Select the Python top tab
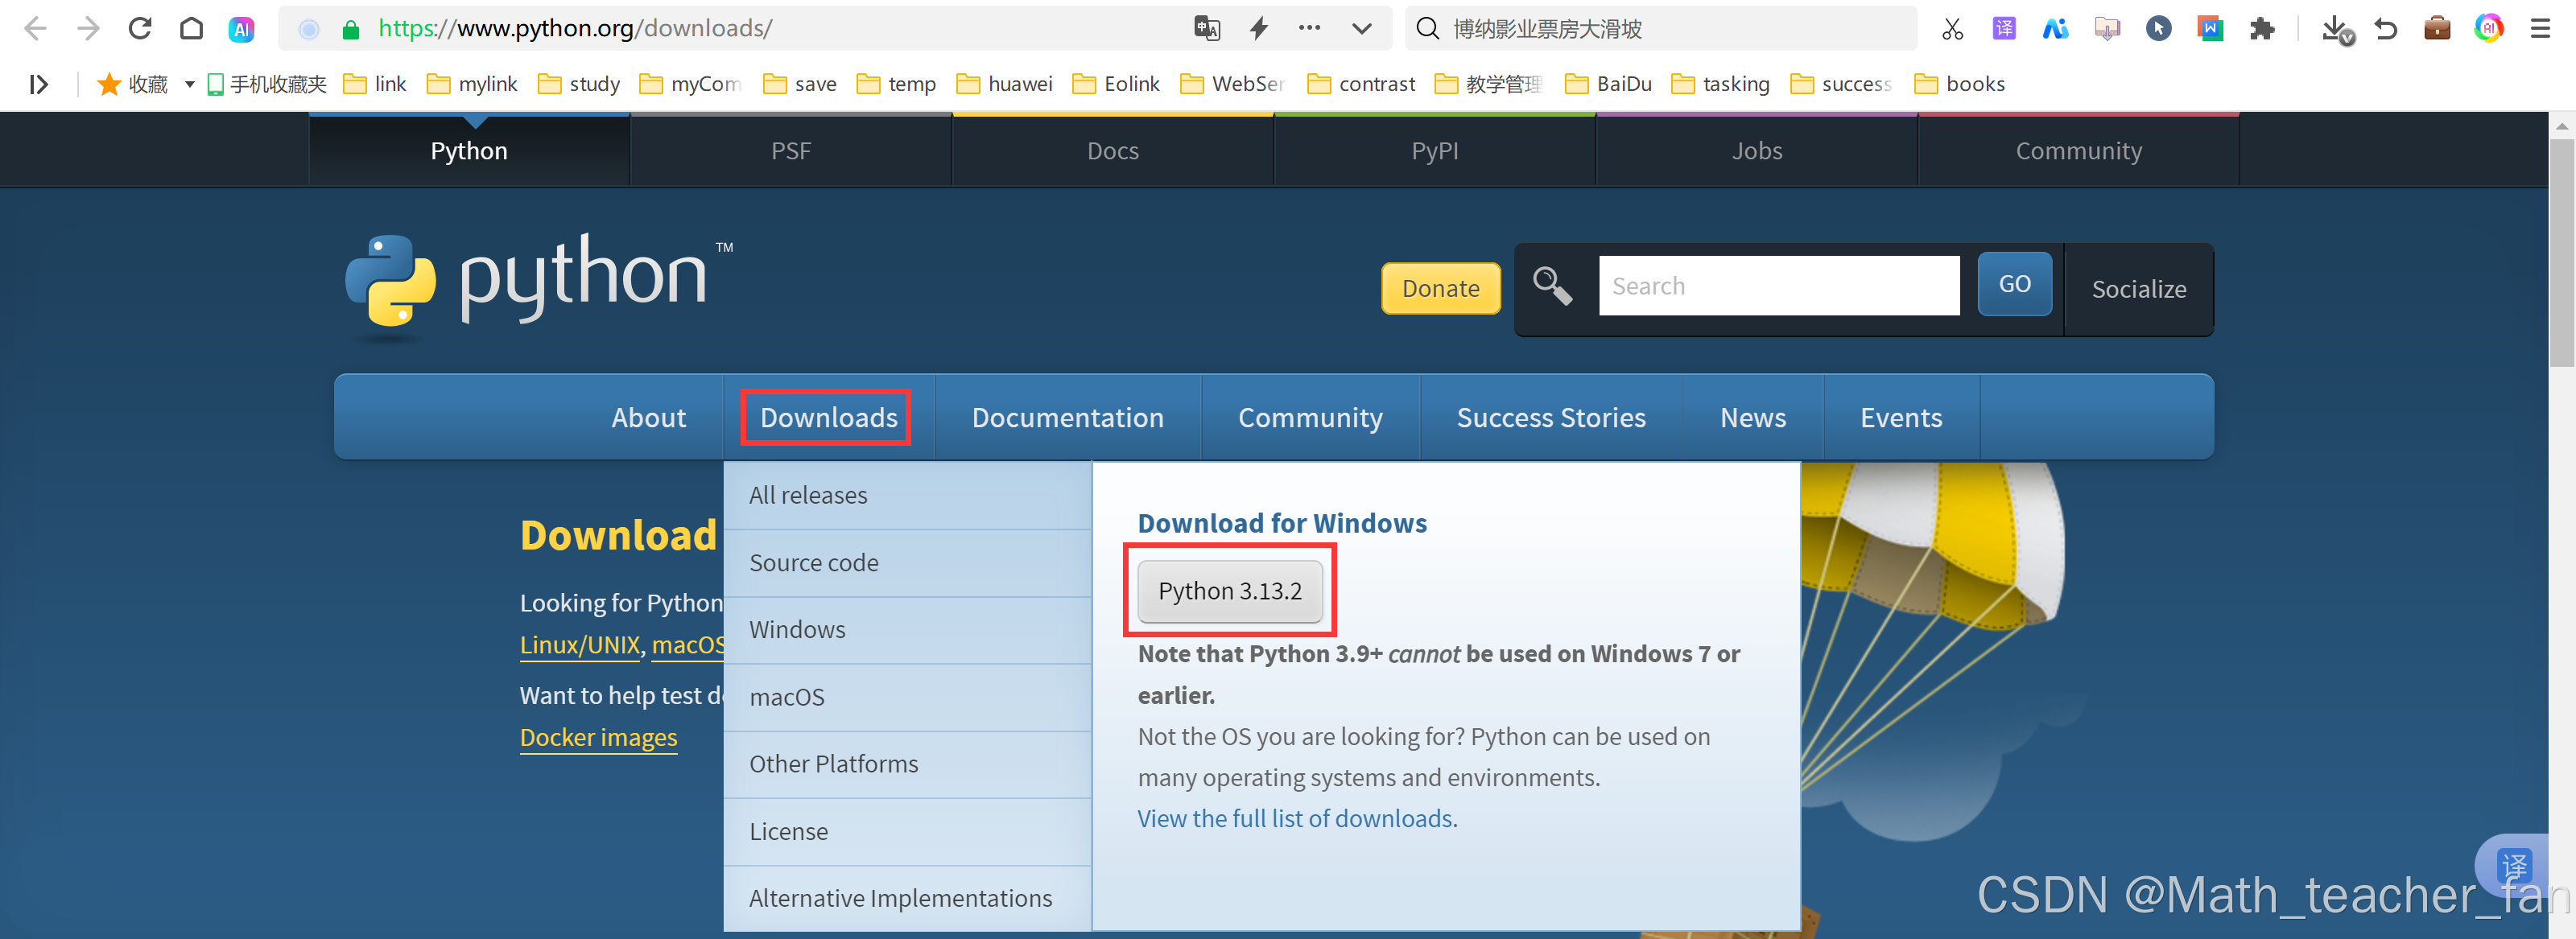This screenshot has width=2576, height=939. [469, 151]
